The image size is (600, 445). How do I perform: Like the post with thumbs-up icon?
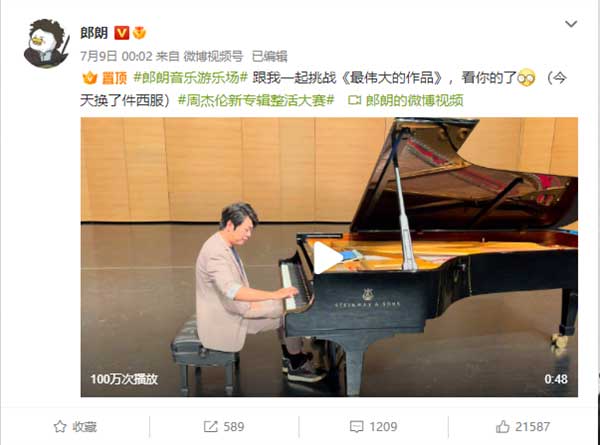click(x=503, y=426)
